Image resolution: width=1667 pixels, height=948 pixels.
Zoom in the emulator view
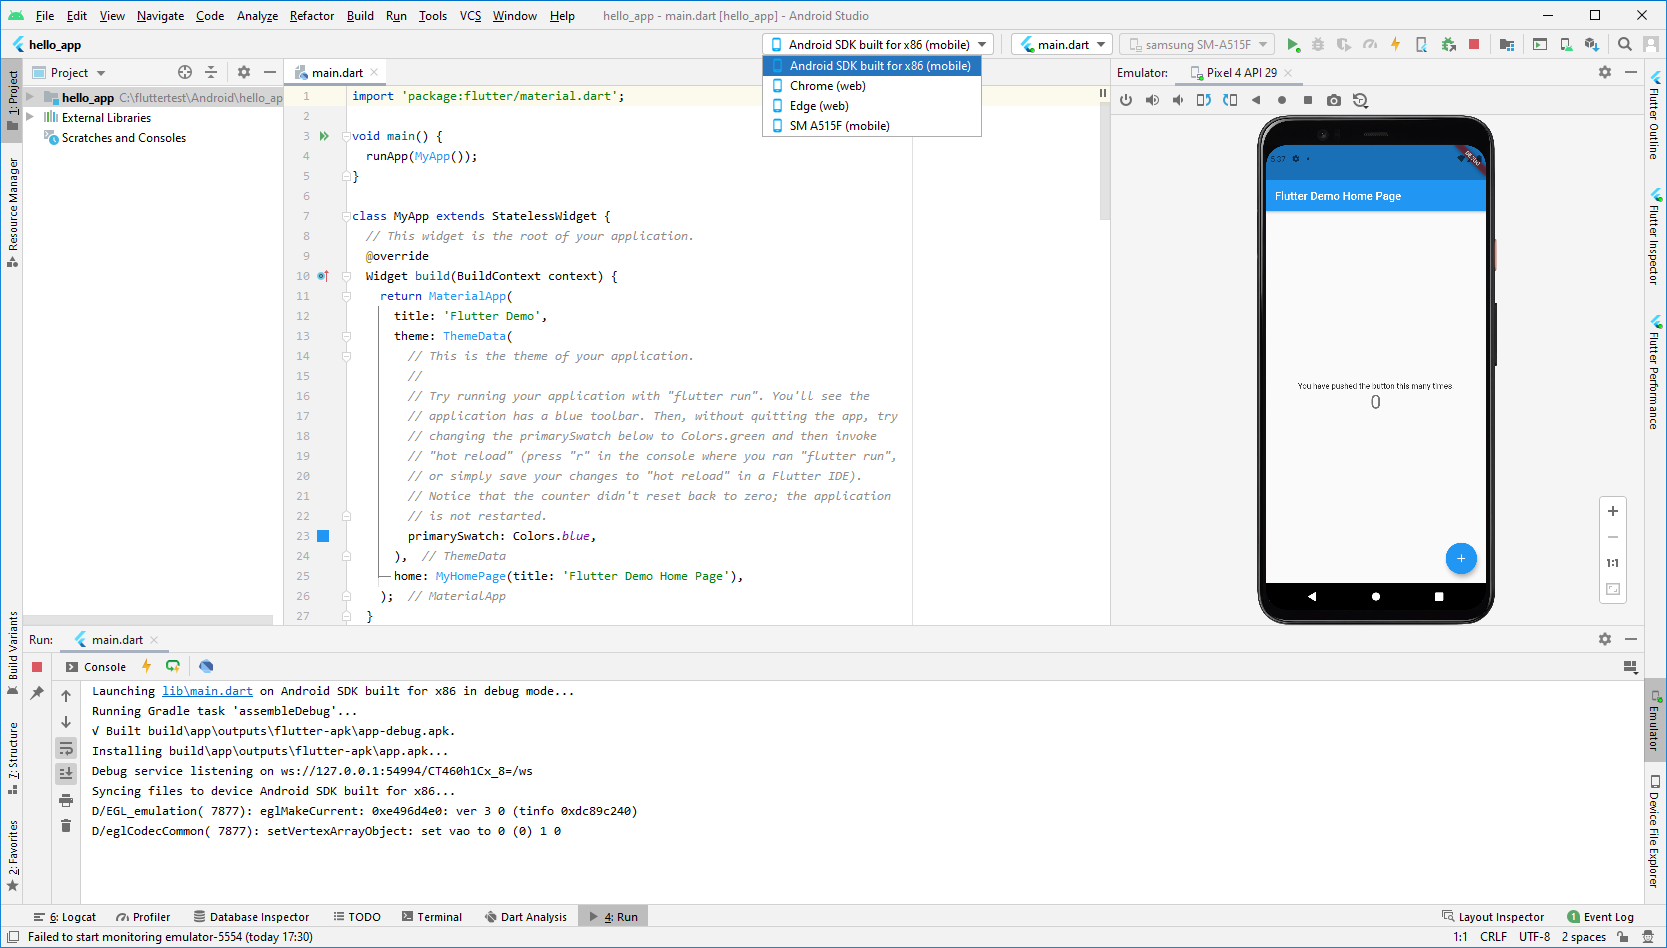click(1613, 511)
